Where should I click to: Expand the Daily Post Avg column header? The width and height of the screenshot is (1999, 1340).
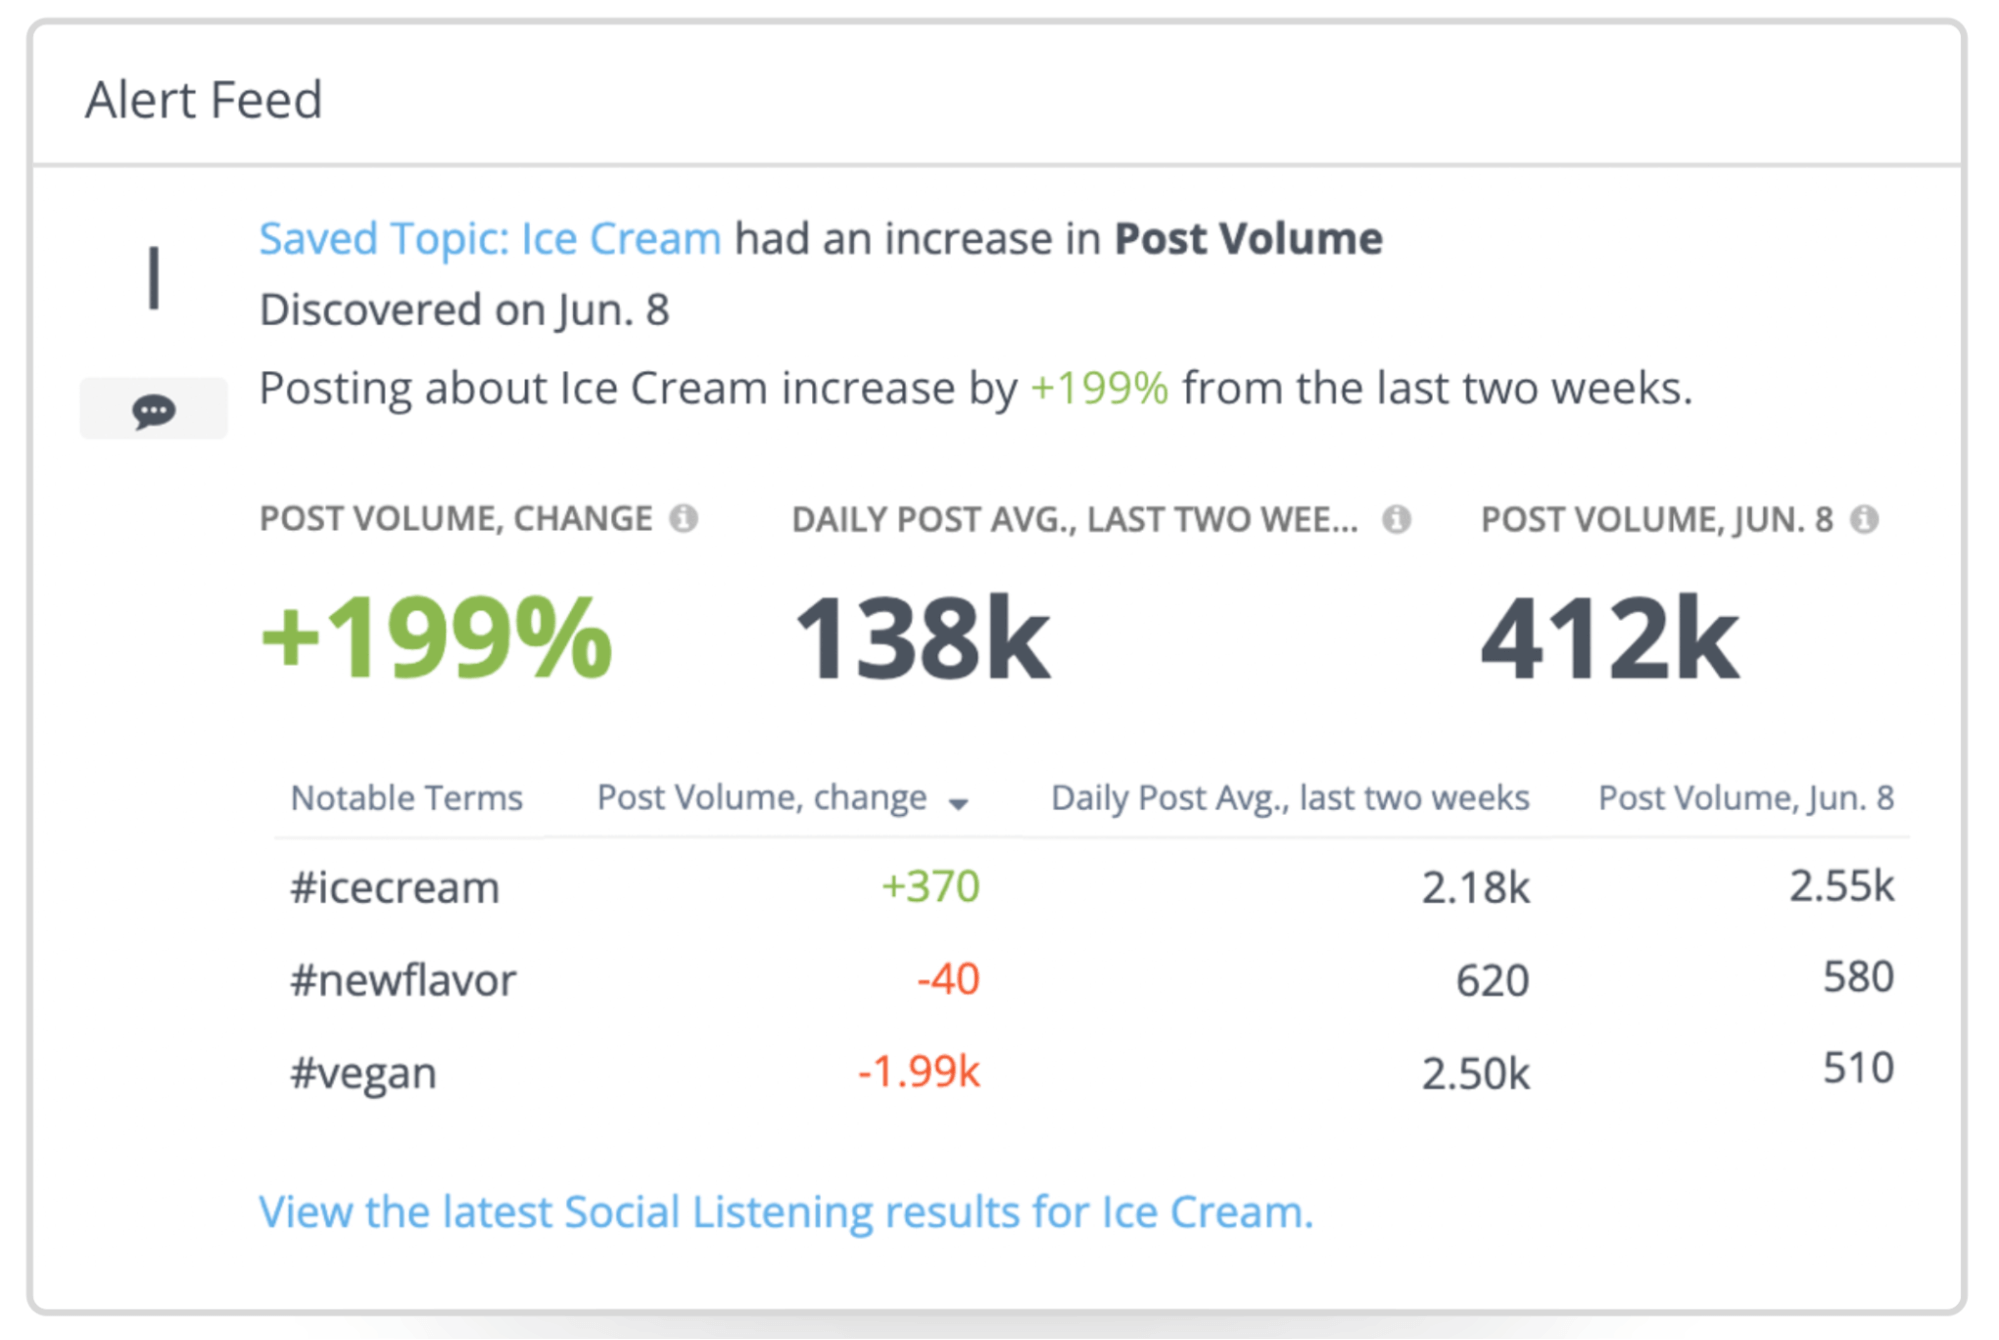tap(1288, 797)
